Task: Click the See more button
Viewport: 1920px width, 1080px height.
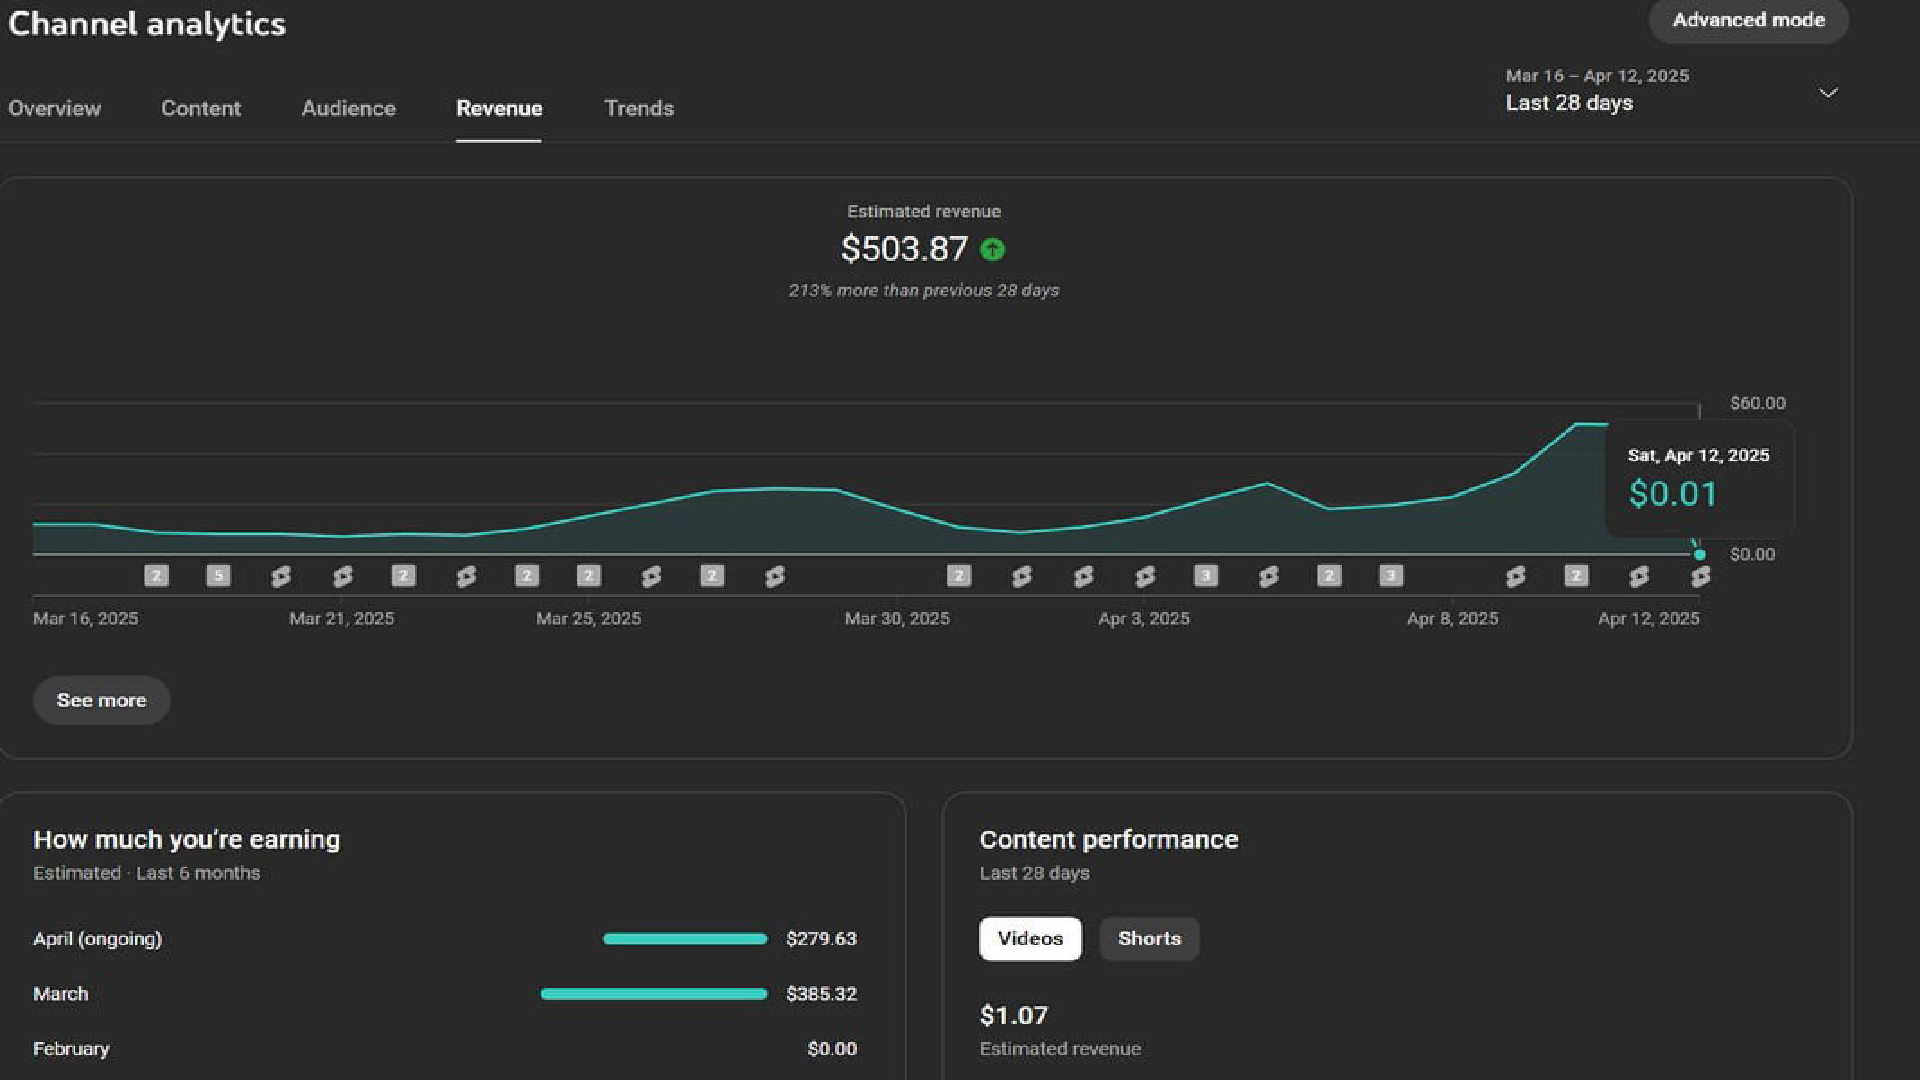Action: (x=101, y=700)
